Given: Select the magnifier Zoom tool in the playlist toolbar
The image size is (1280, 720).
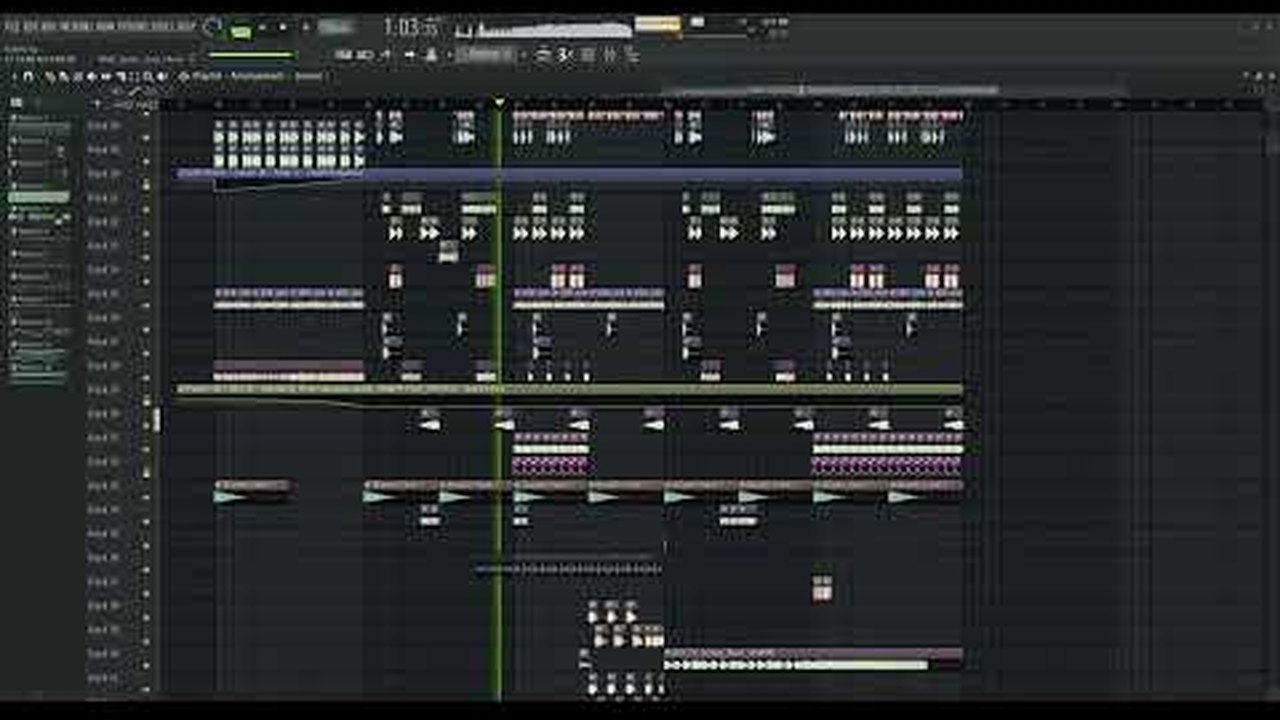Looking at the screenshot, I should (x=147, y=76).
